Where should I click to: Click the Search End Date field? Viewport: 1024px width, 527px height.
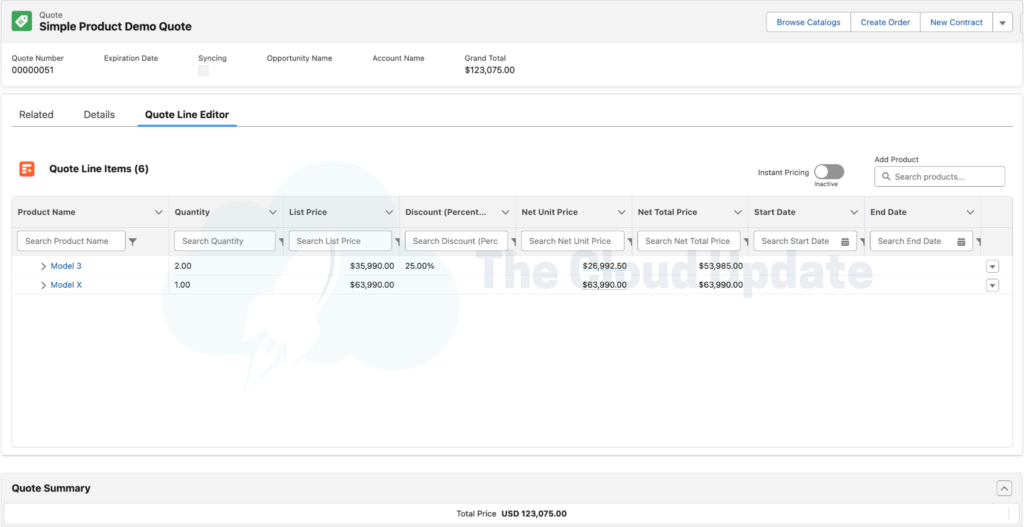(921, 241)
